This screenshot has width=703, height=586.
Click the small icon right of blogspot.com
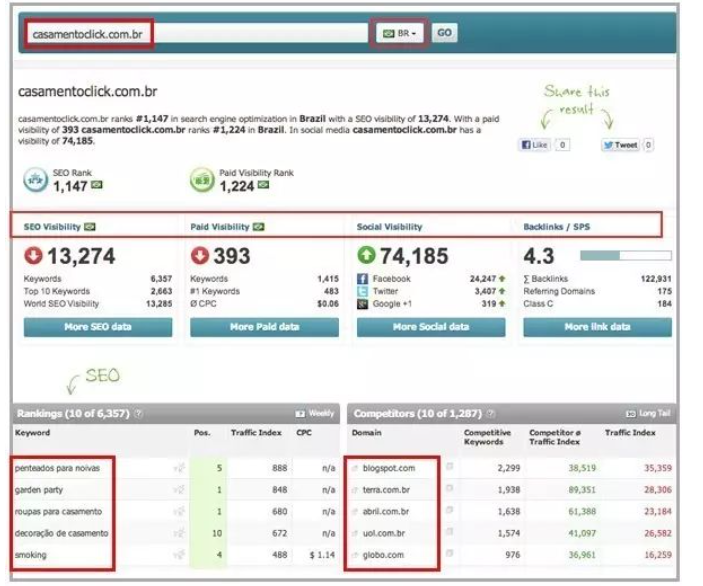pos(449,467)
